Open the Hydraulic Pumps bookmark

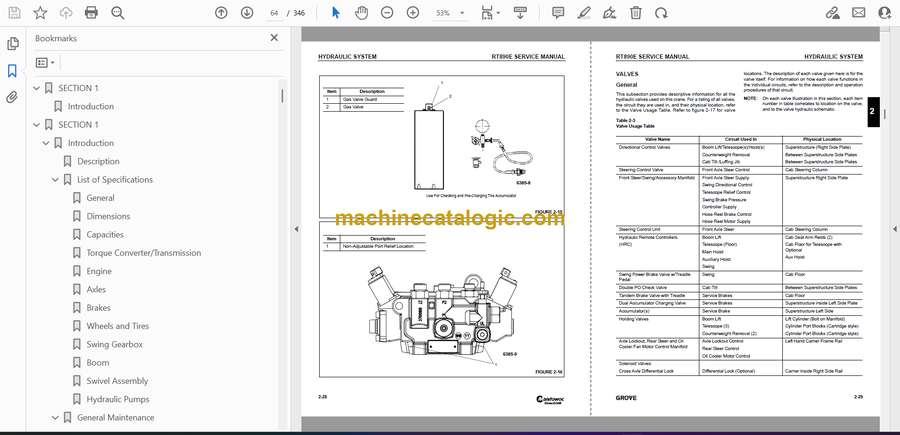(x=120, y=399)
